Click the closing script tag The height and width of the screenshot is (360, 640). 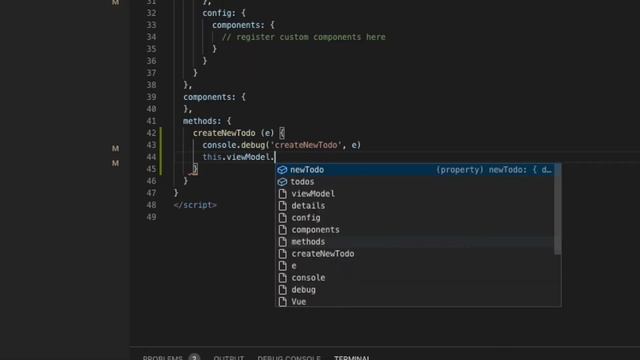coord(195,205)
